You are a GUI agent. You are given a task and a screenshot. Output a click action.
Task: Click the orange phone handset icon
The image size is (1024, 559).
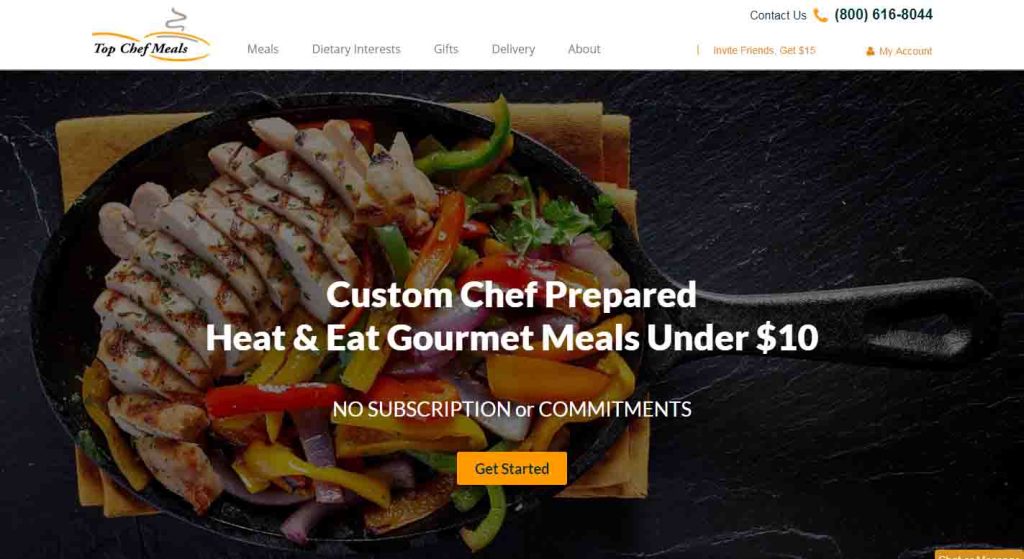pyautogui.click(x=820, y=15)
